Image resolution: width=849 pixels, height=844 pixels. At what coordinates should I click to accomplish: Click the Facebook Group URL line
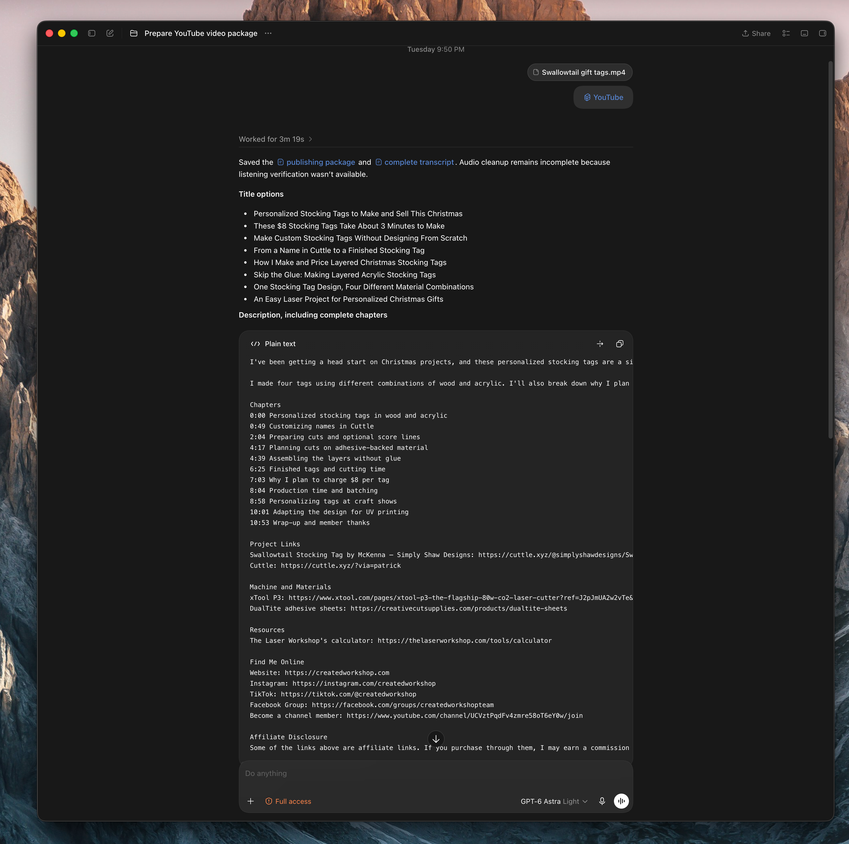coord(372,705)
